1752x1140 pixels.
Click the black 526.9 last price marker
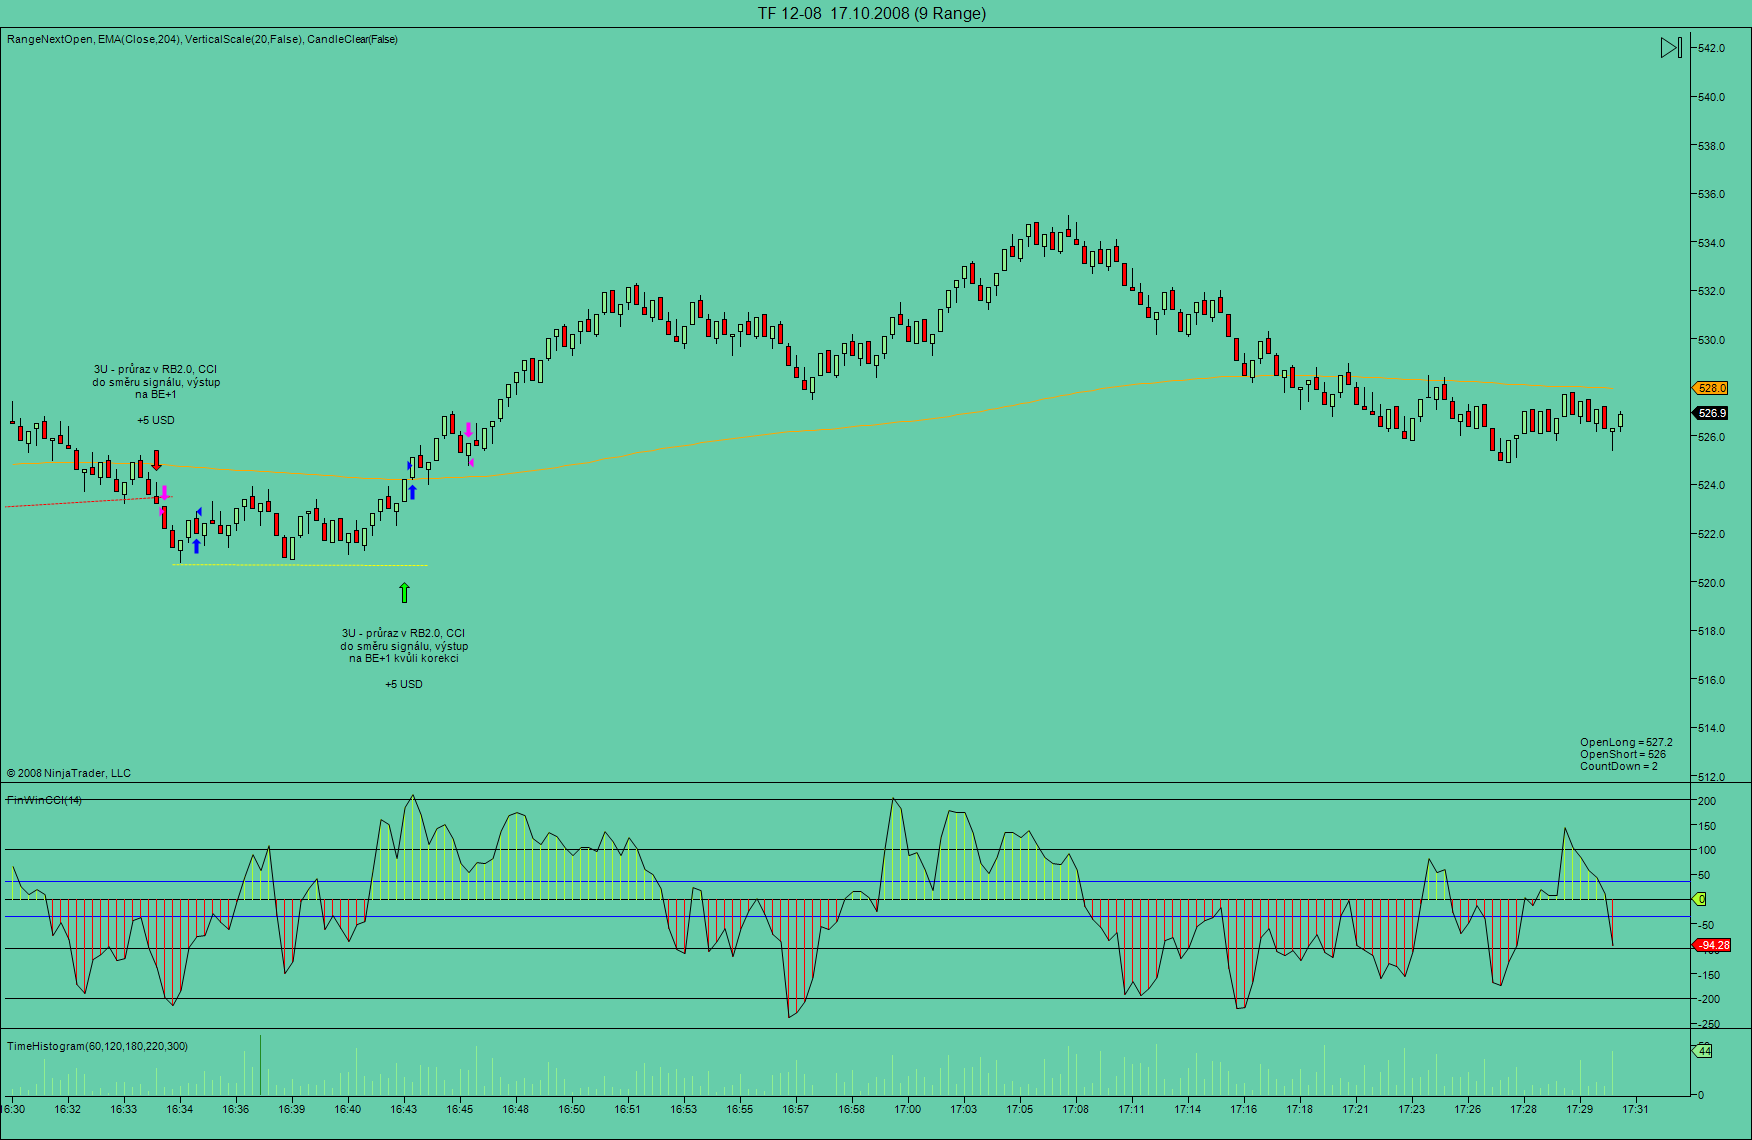[x=1711, y=413]
